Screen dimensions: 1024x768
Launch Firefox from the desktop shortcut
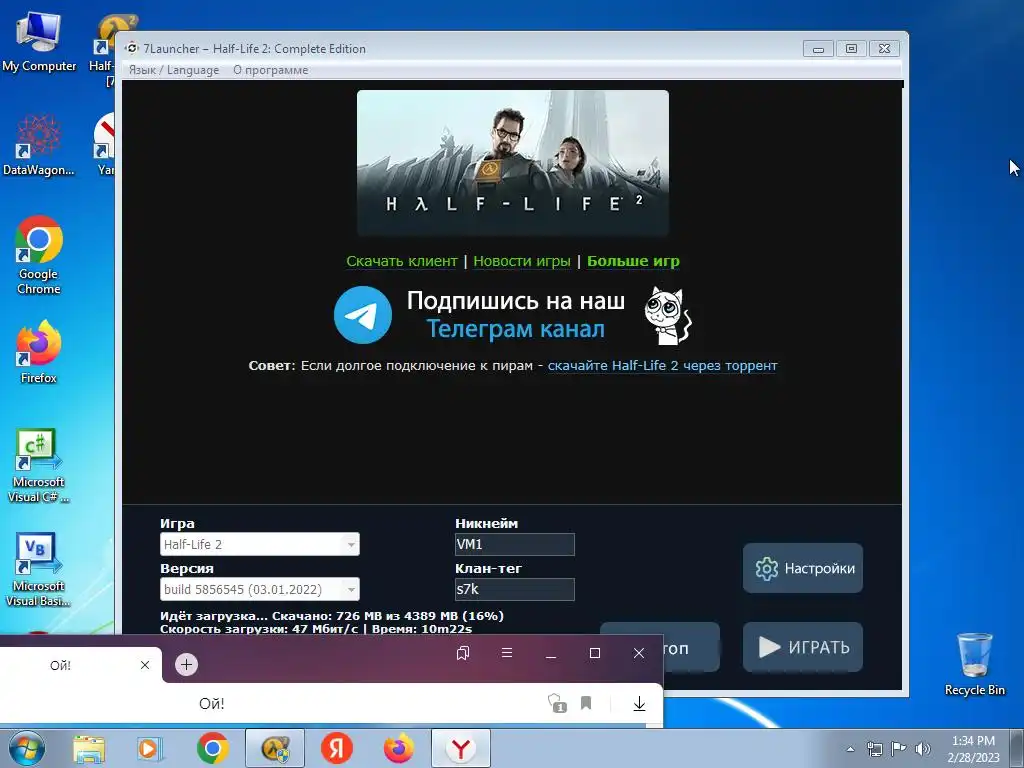coord(39,351)
